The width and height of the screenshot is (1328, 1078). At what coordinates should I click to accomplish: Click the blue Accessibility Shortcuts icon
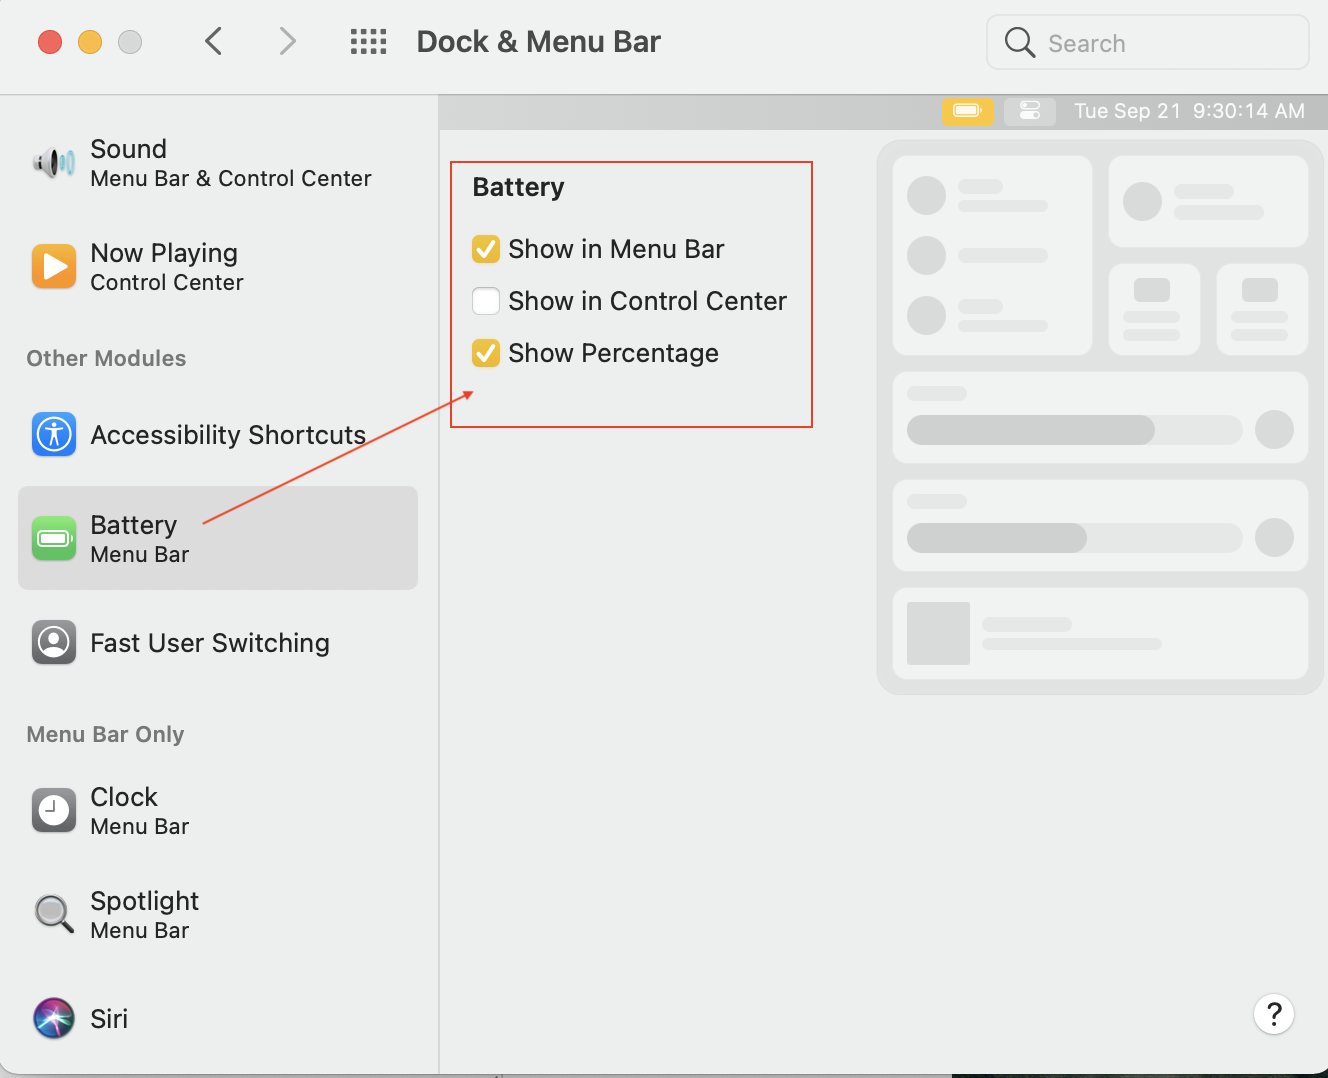point(54,434)
